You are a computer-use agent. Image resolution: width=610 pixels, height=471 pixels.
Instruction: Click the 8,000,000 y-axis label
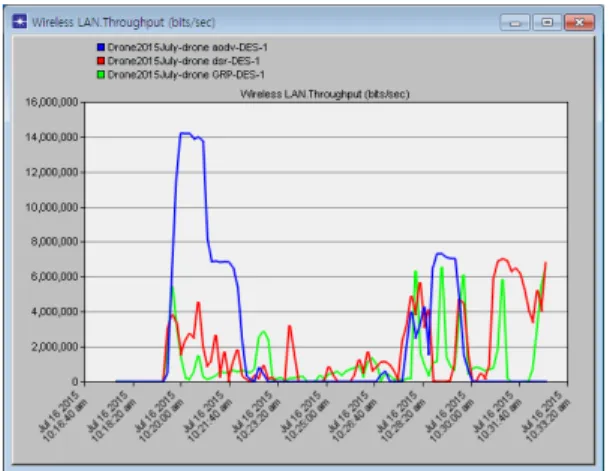click(54, 242)
